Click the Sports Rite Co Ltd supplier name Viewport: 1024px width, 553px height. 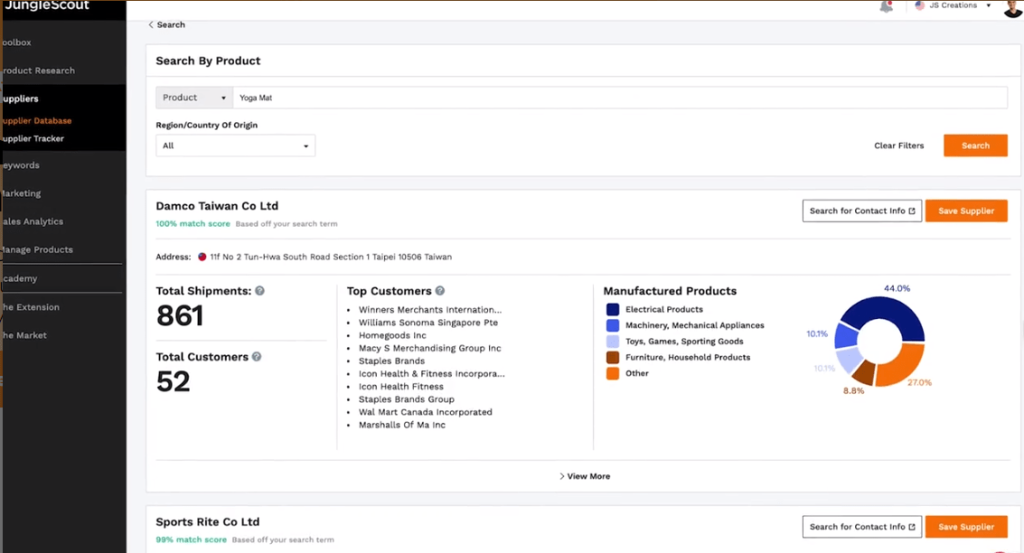[x=208, y=522]
